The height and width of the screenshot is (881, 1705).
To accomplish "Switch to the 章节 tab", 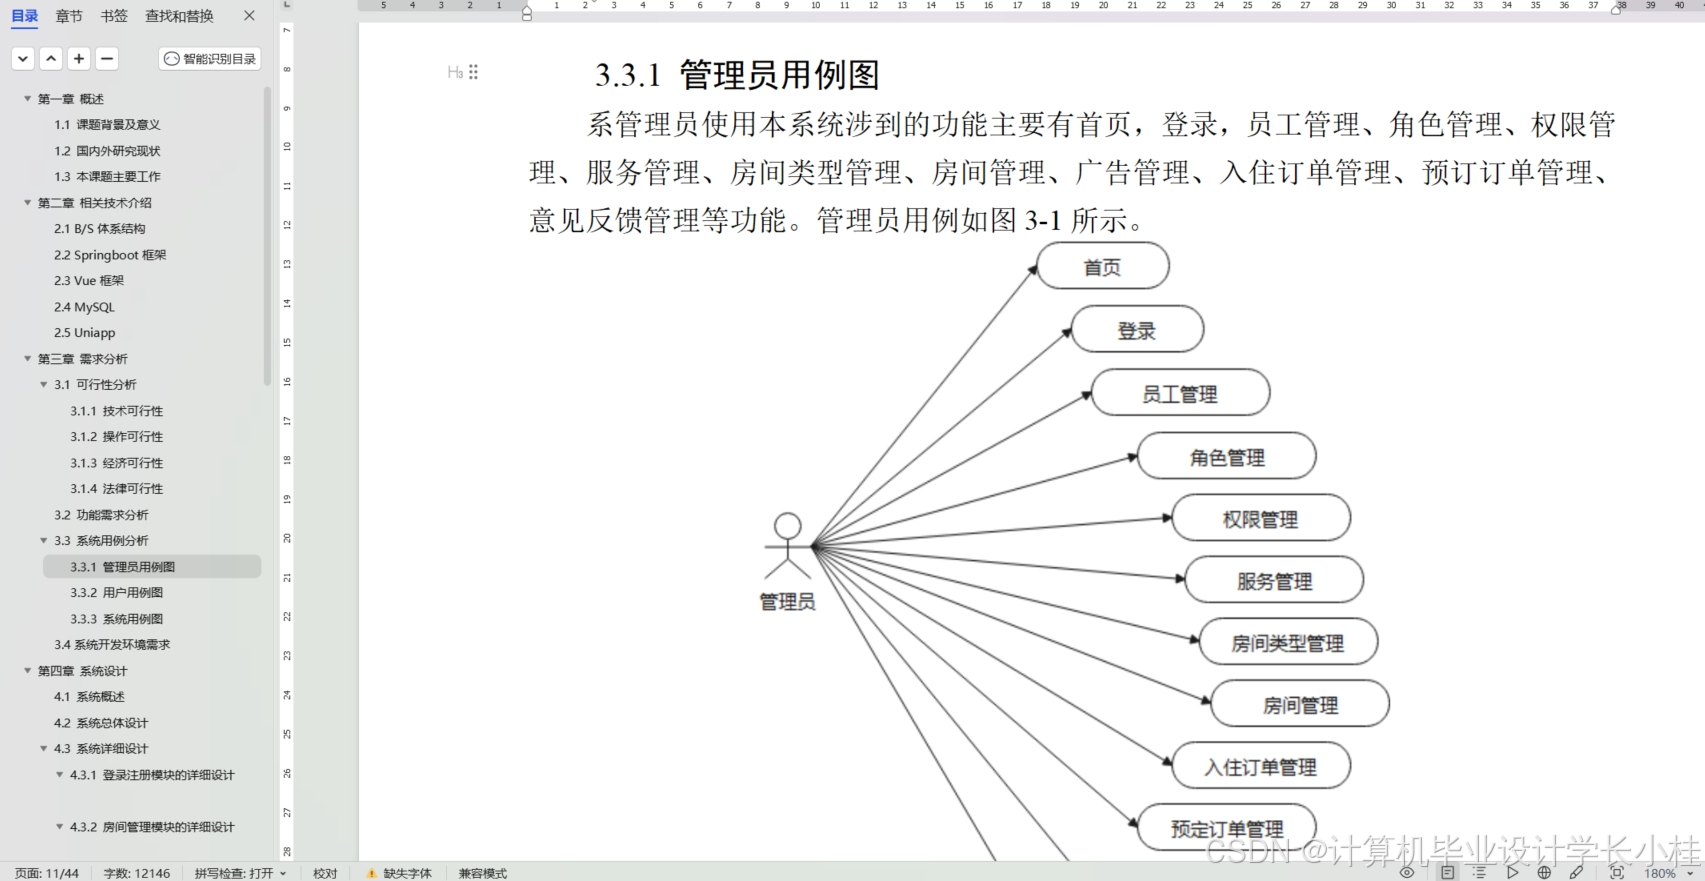I will (x=69, y=16).
